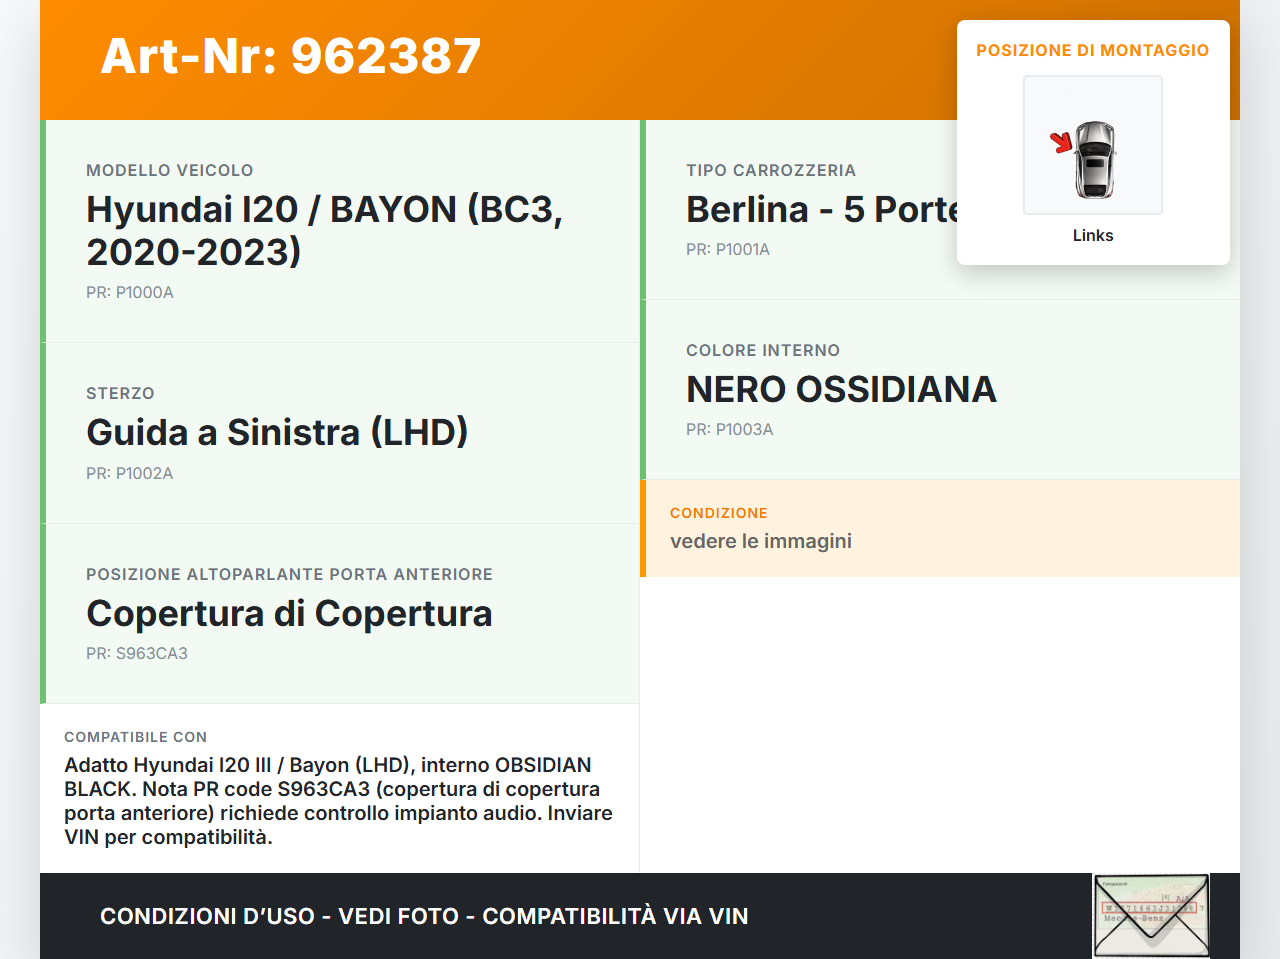Click the 'TIPO CARROZZERIA' label
The image size is (1280, 959).
coord(771,170)
